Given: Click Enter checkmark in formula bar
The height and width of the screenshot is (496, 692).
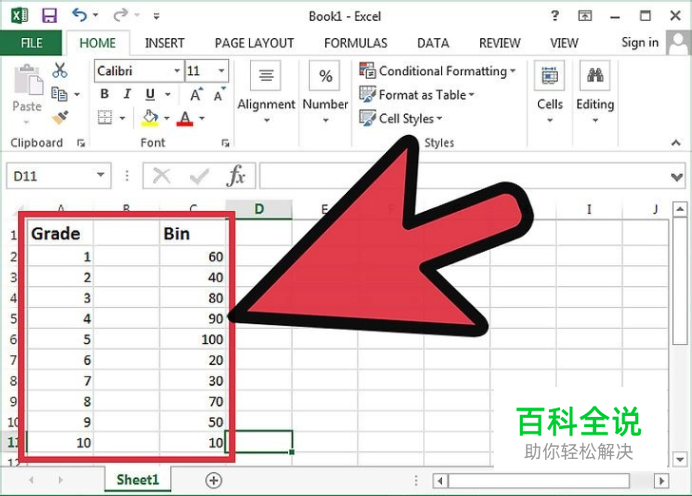Looking at the screenshot, I should 199,177.
